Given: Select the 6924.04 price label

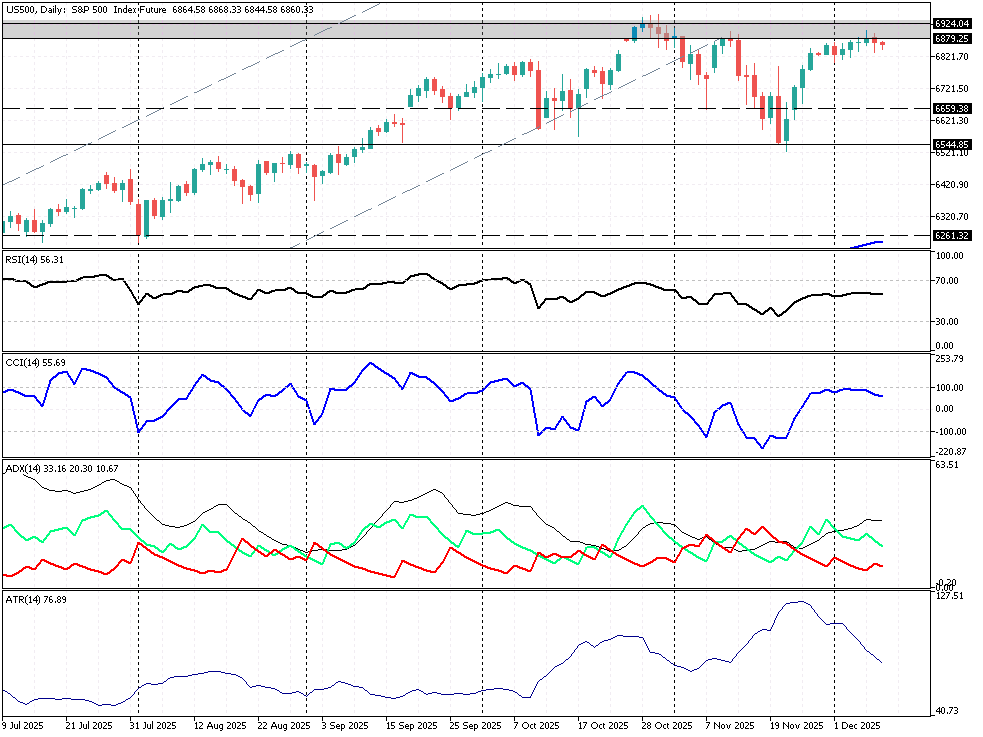Looking at the screenshot, I should coord(951,22).
